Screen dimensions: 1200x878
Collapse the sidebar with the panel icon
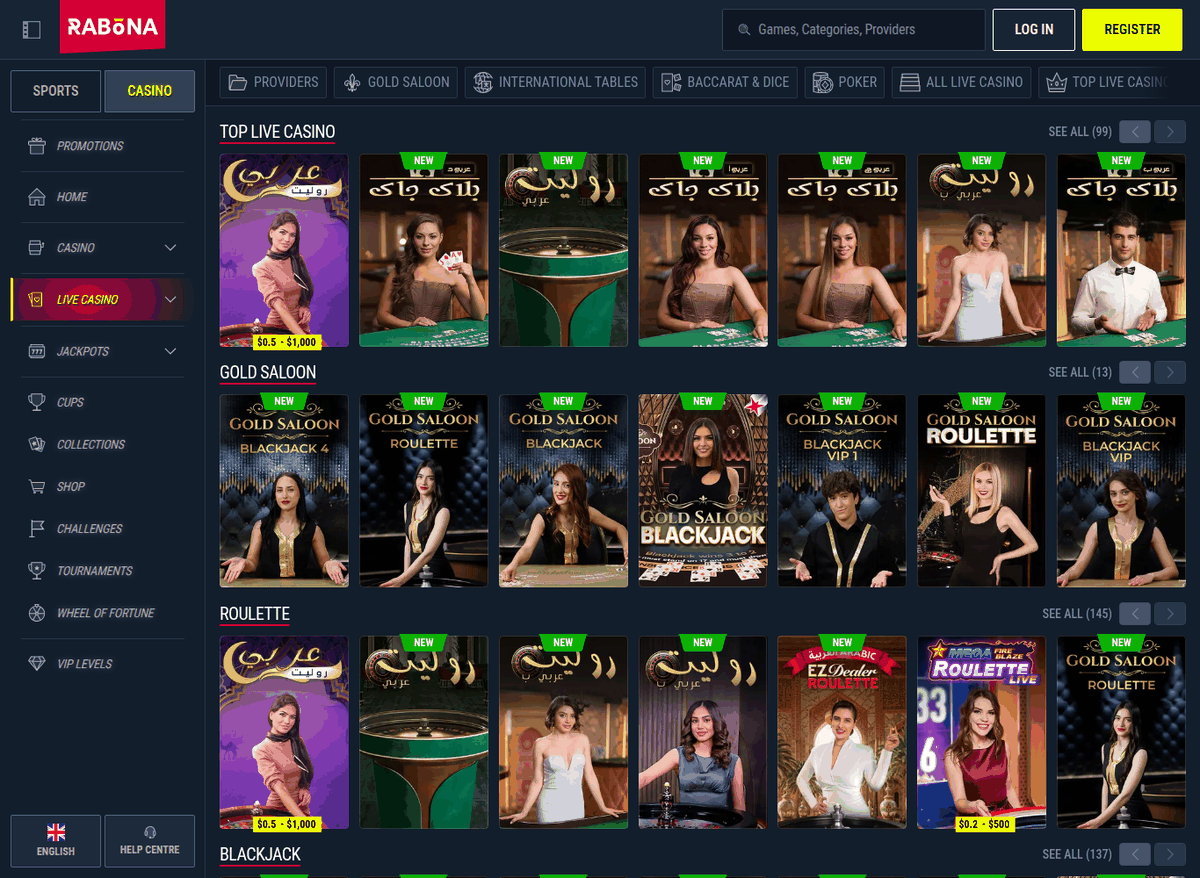pos(31,30)
